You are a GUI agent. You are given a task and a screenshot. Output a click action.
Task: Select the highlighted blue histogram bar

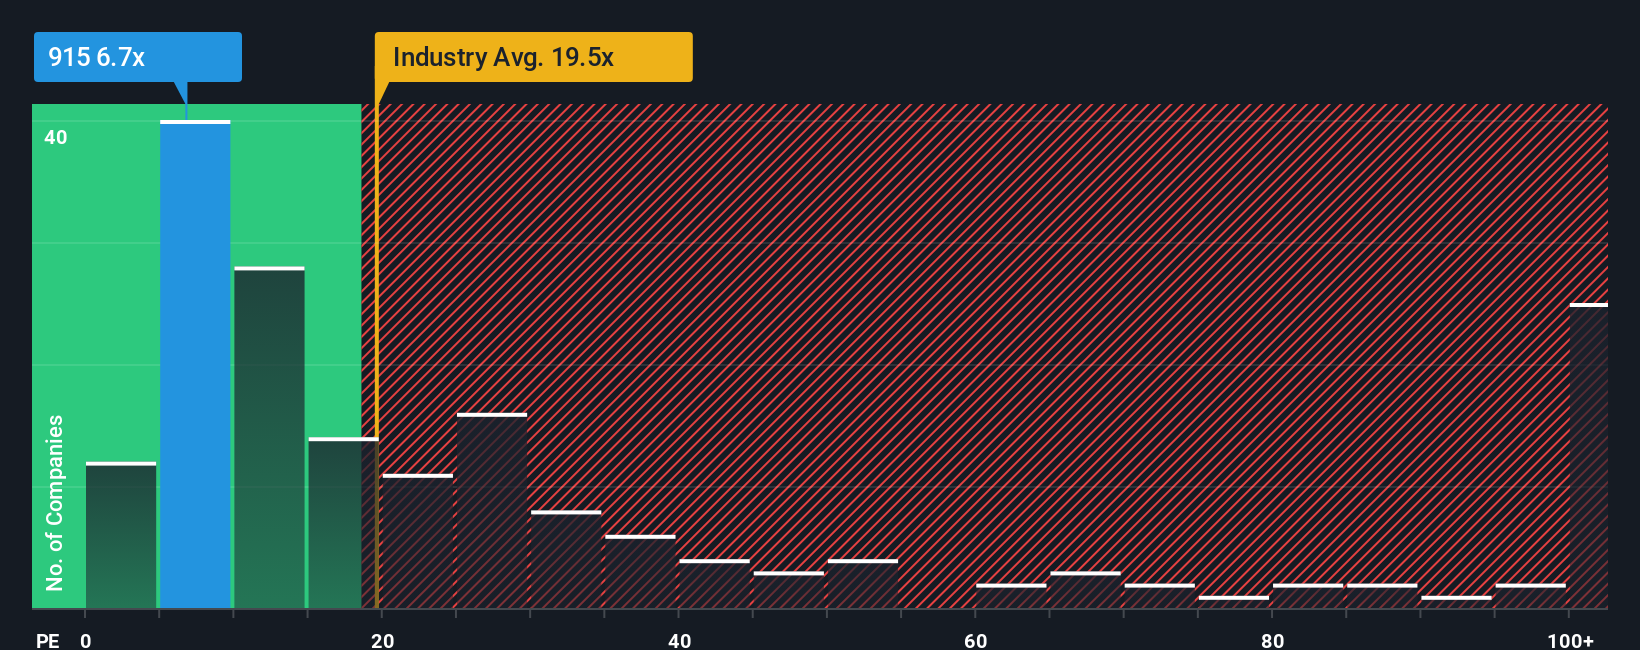[x=195, y=364]
